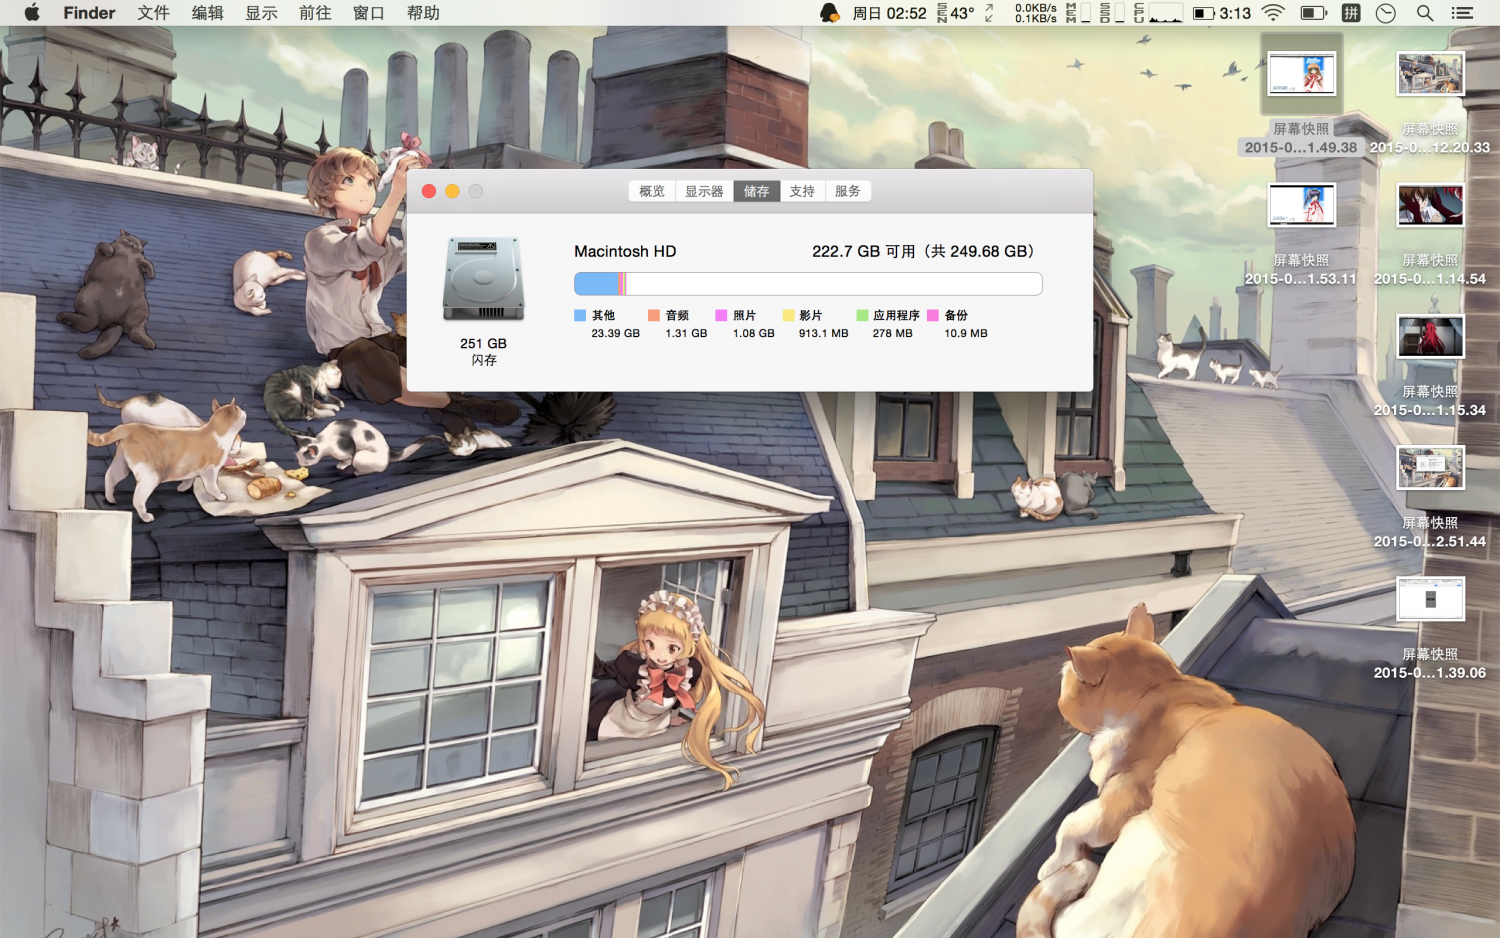1500x938 pixels.
Task: Click the 周日 02:52 clock in menu bar
Action: (889, 13)
